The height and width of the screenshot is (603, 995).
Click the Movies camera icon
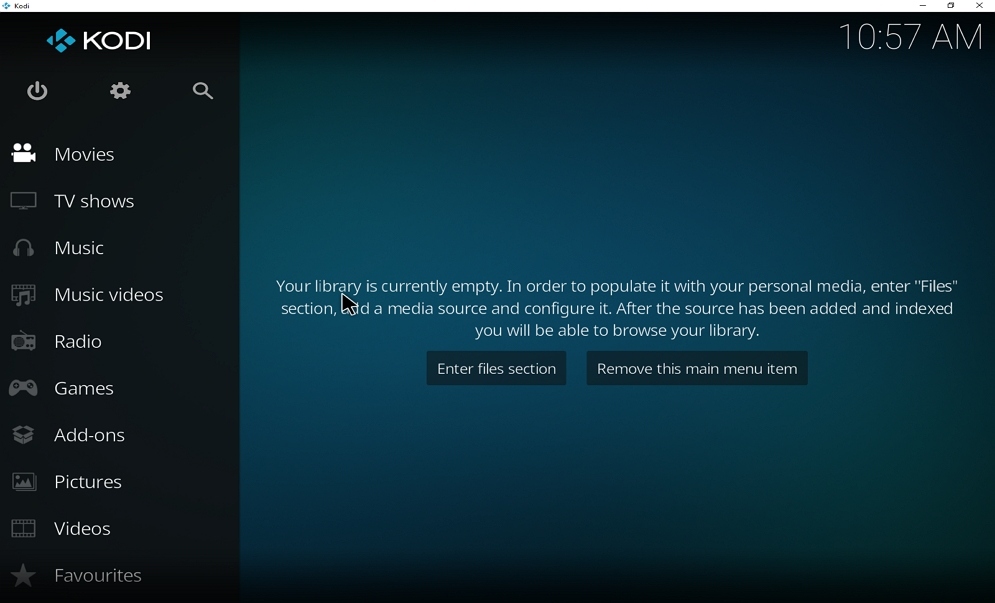[23, 153]
